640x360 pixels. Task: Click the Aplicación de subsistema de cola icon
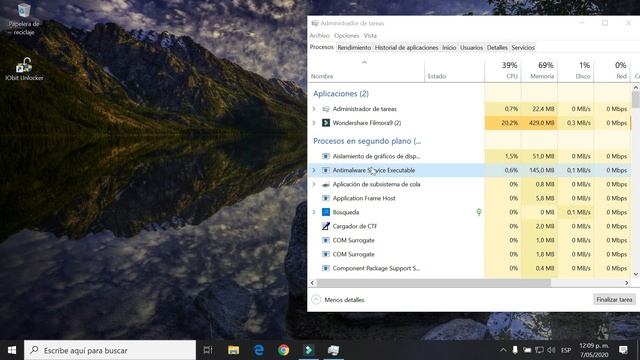pos(326,184)
